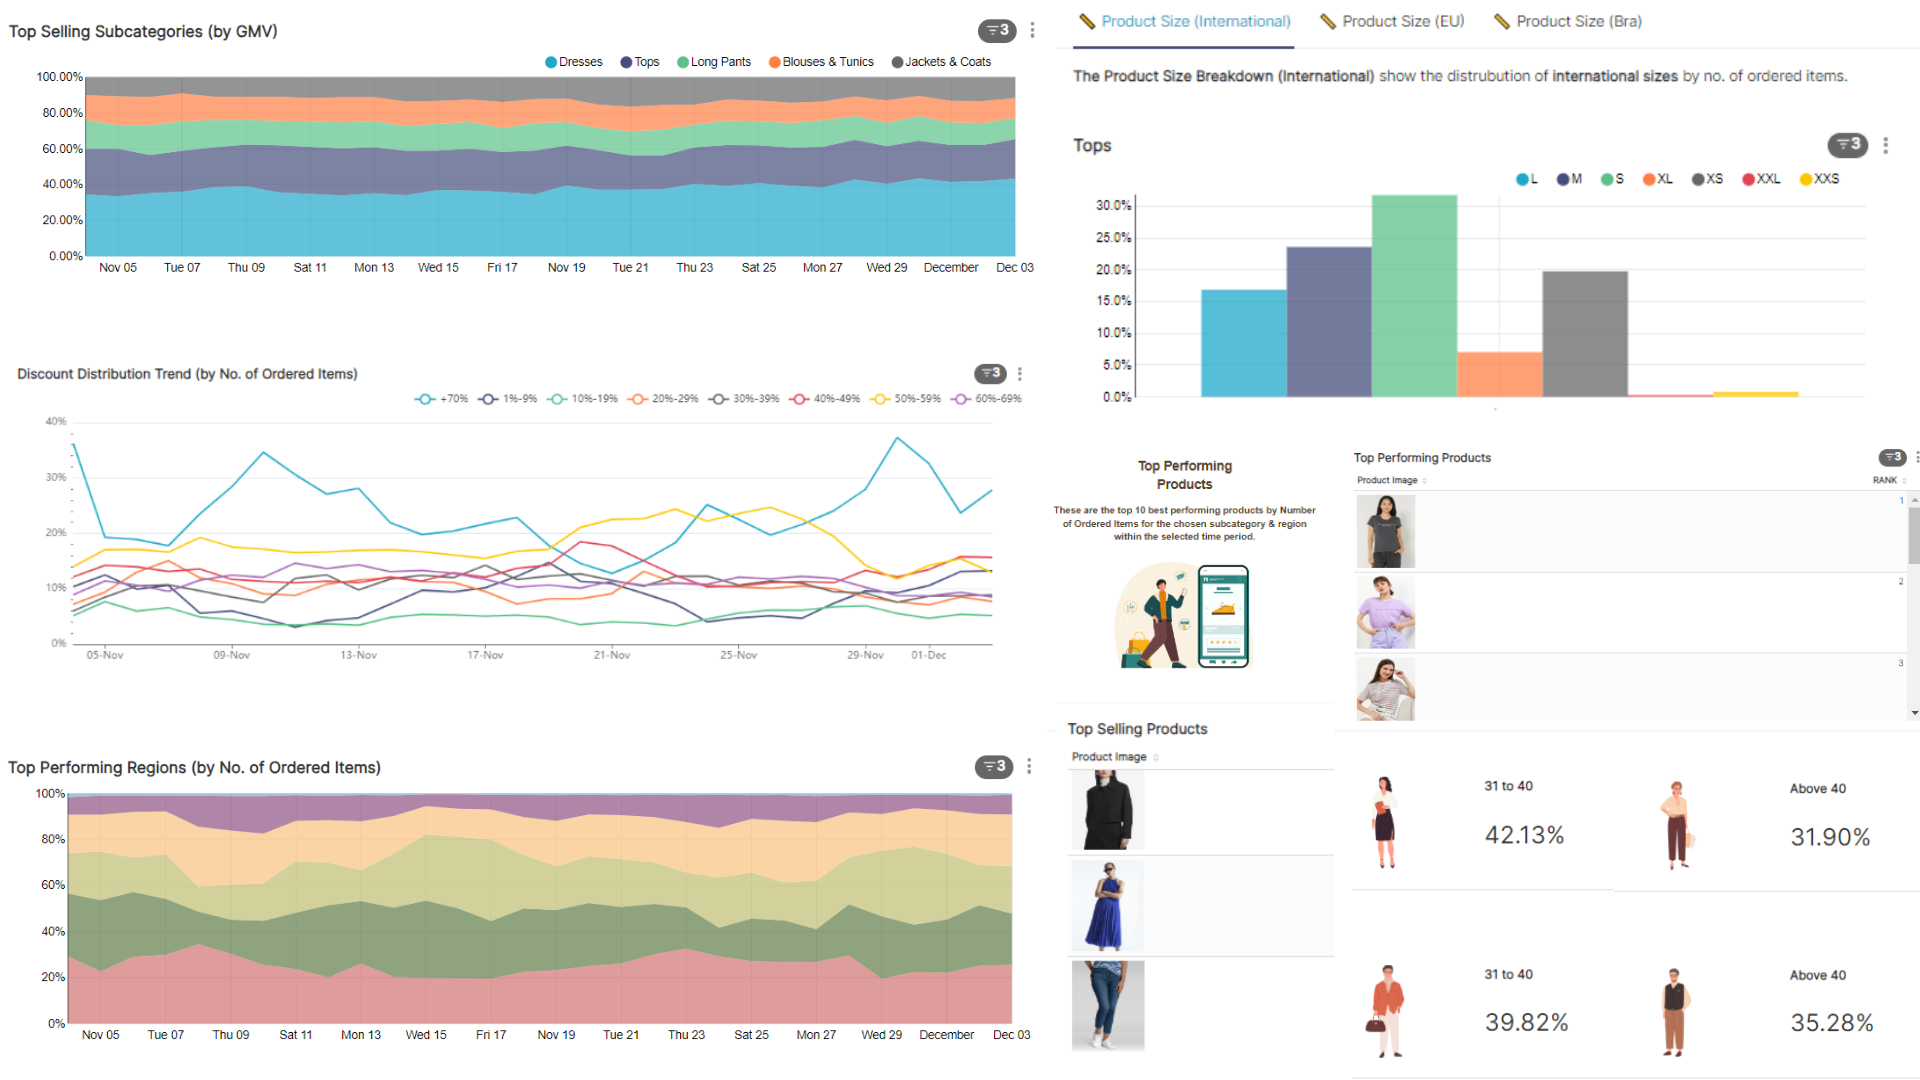Click the blue dress product thumbnail
This screenshot has width=1920, height=1080.
(x=1107, y=906)
